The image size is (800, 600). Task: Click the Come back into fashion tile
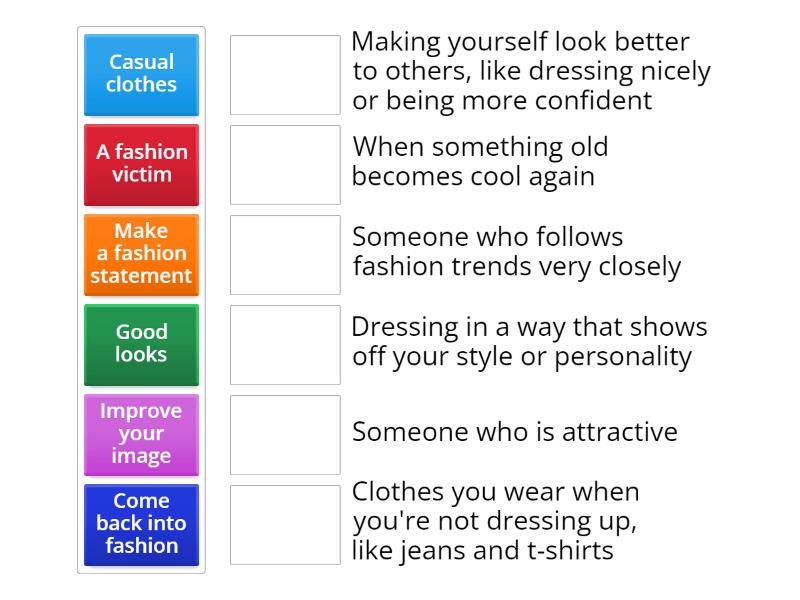[x=141, y=524]
